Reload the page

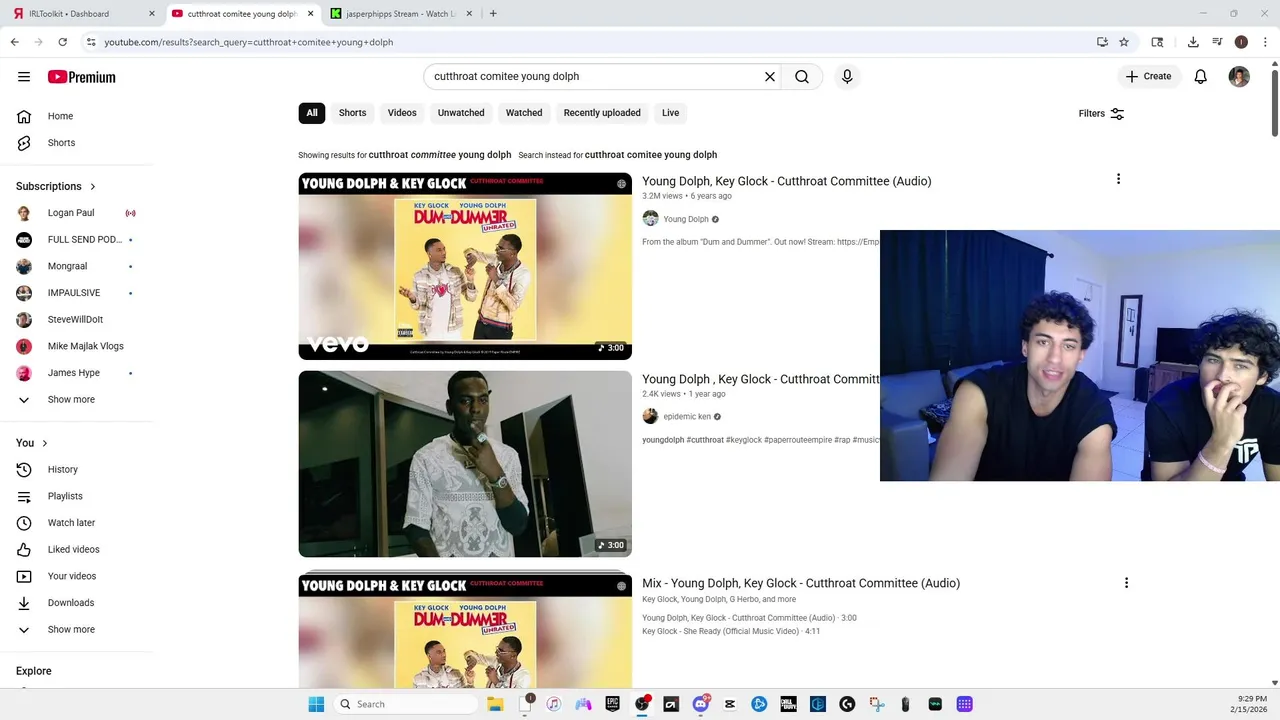pos(62,42)
